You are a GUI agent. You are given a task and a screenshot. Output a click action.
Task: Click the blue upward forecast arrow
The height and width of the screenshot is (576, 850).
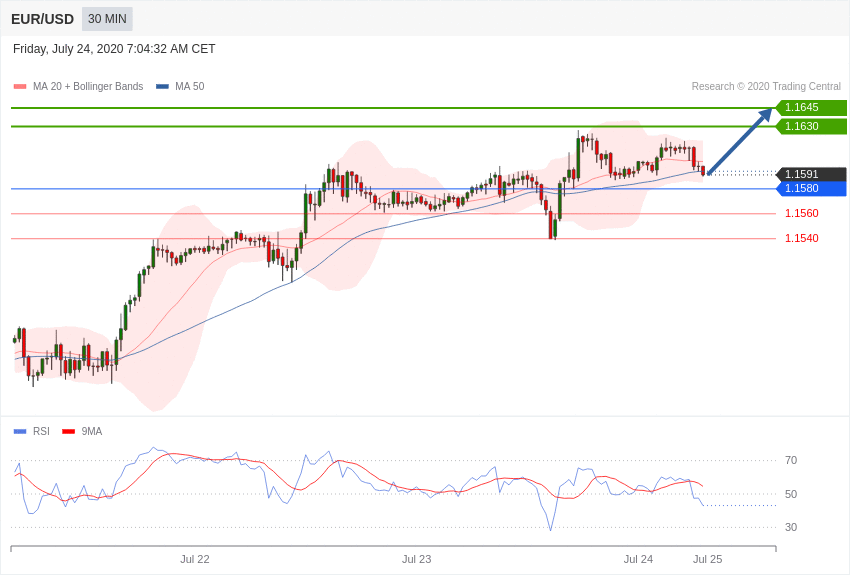[x=740, y=141]
